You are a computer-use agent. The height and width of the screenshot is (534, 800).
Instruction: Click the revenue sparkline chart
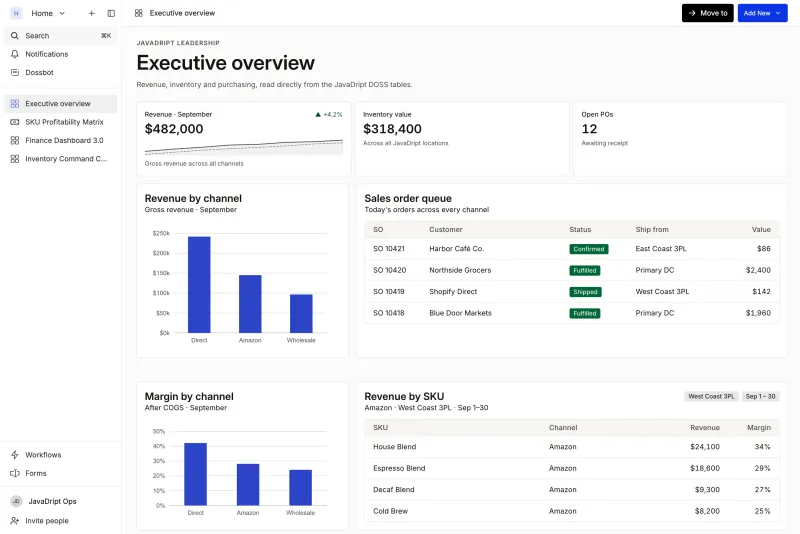tap(244, 147)
